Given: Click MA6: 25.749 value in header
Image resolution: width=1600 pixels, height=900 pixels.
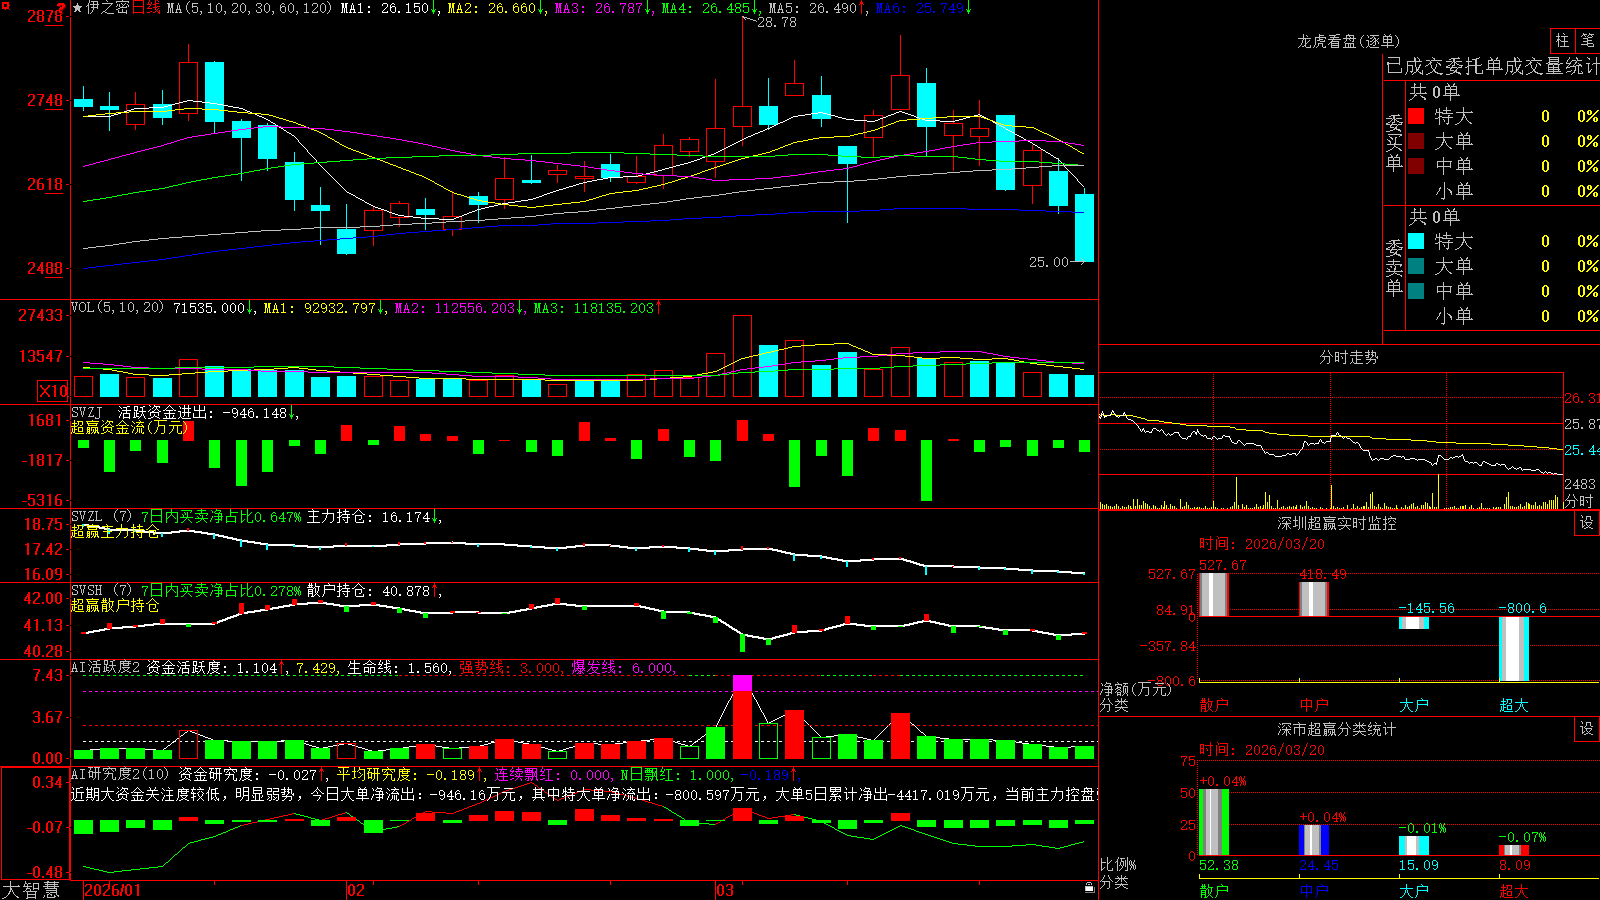Looking at the screenshot, I should pos(924,8).
